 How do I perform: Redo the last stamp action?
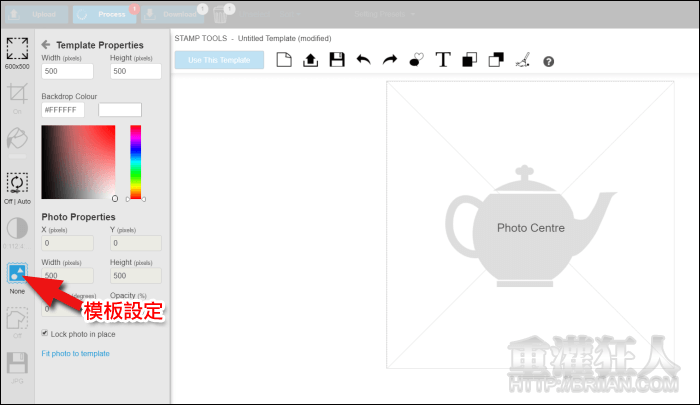tap(389, 60)
